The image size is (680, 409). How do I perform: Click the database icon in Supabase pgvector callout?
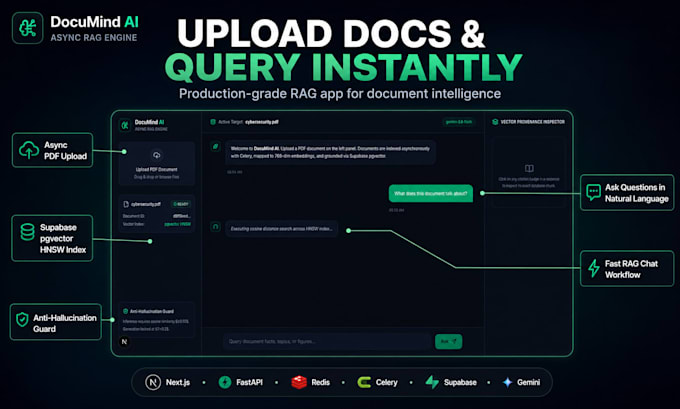(x=28, y=232)
